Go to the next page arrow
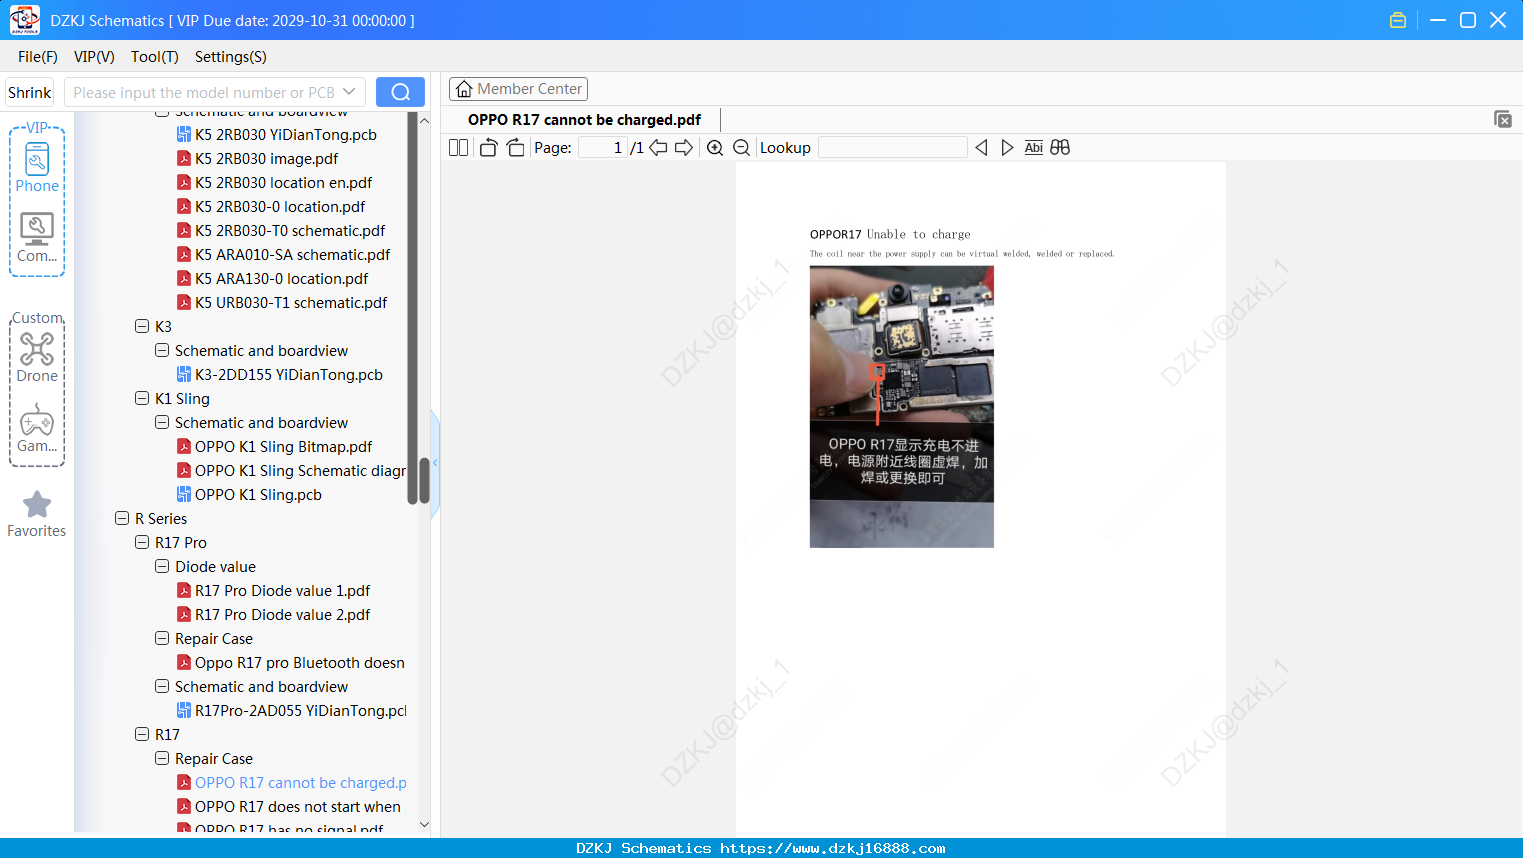 click(684, 148)
